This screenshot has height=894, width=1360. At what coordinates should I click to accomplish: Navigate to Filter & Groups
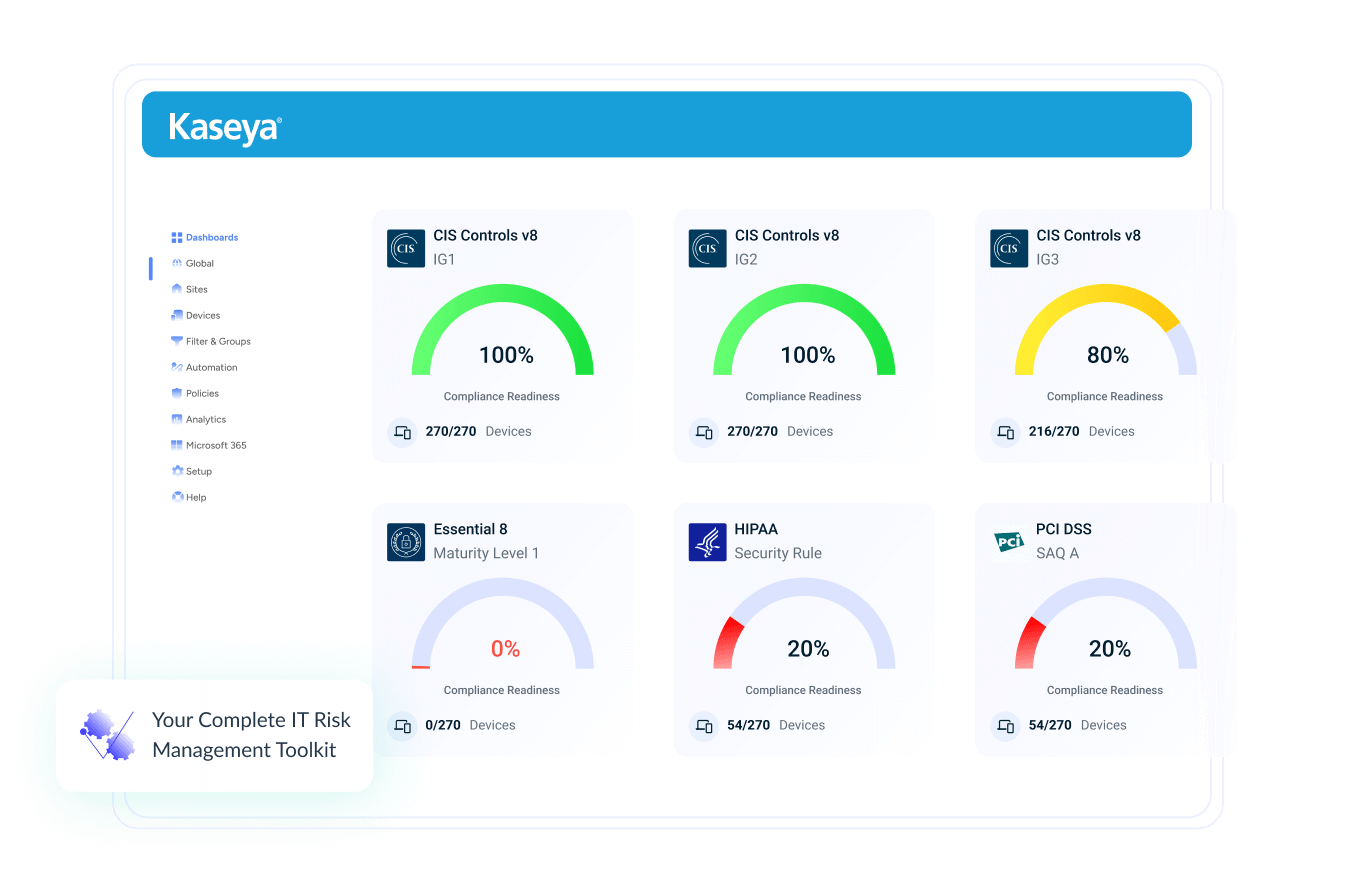[211, 342]
